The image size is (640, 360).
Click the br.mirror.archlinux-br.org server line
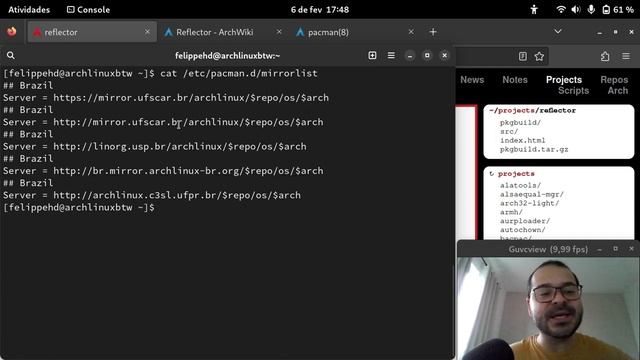coord(163,171)
